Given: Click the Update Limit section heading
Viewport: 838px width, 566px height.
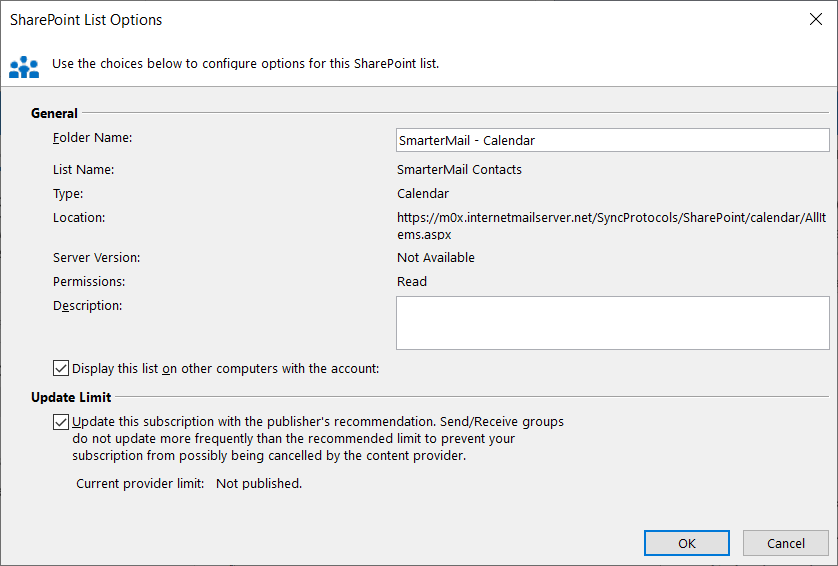Looking at the screenshot, I should [71, 397].
